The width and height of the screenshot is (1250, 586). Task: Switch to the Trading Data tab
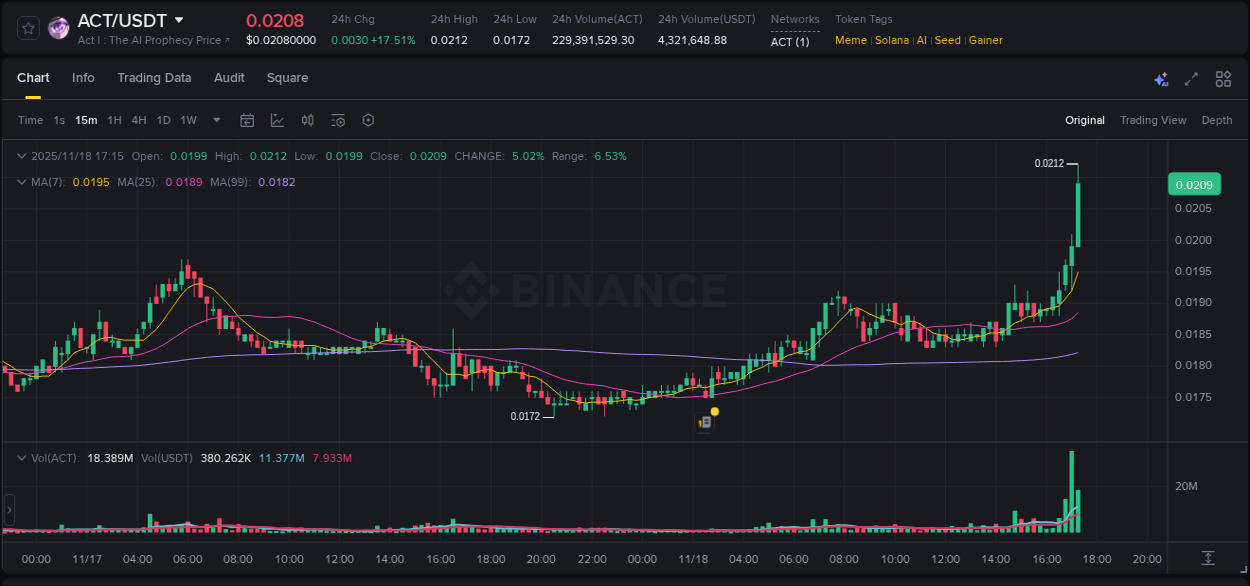tap(154, 78)
